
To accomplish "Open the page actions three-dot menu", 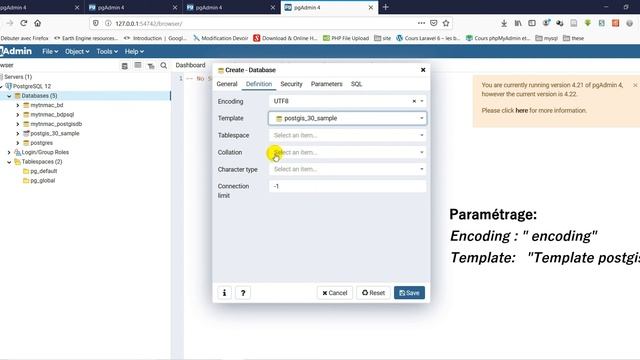I will pos(421,23).
